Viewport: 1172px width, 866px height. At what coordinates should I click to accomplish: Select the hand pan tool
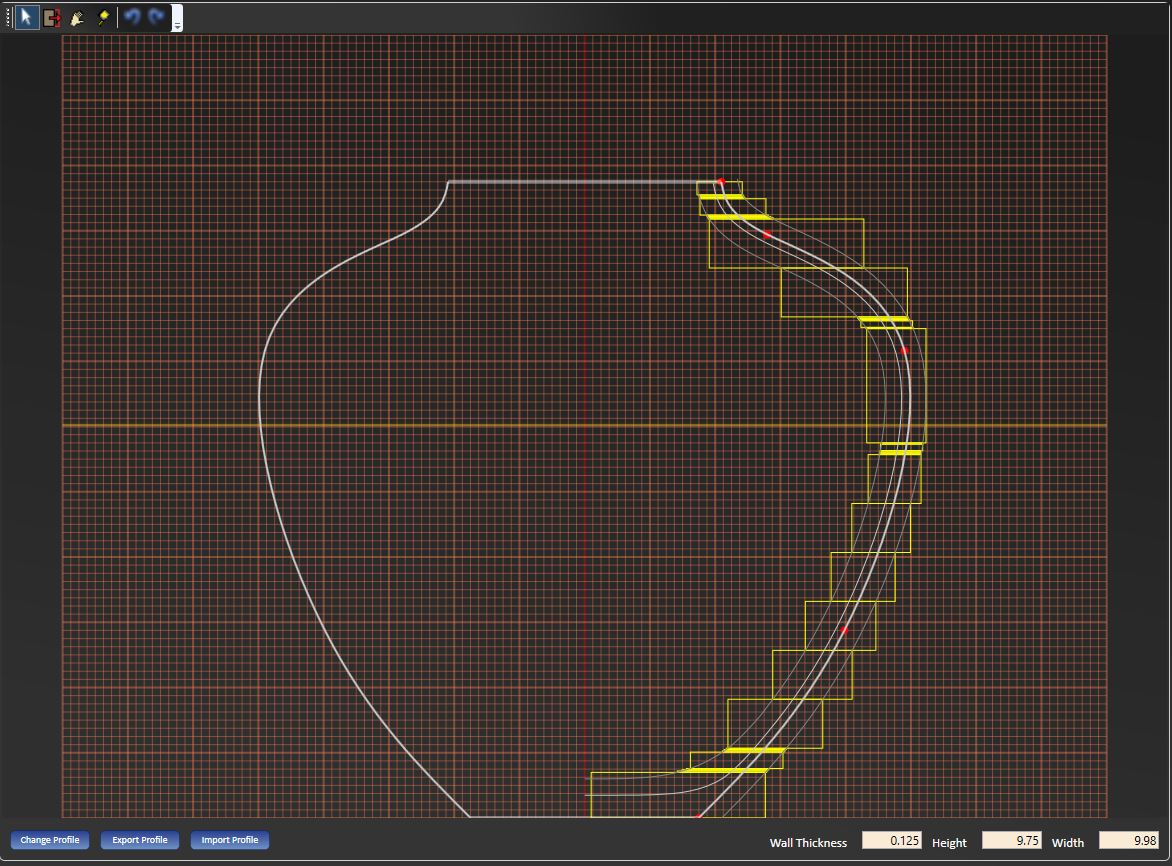point(77,17)
